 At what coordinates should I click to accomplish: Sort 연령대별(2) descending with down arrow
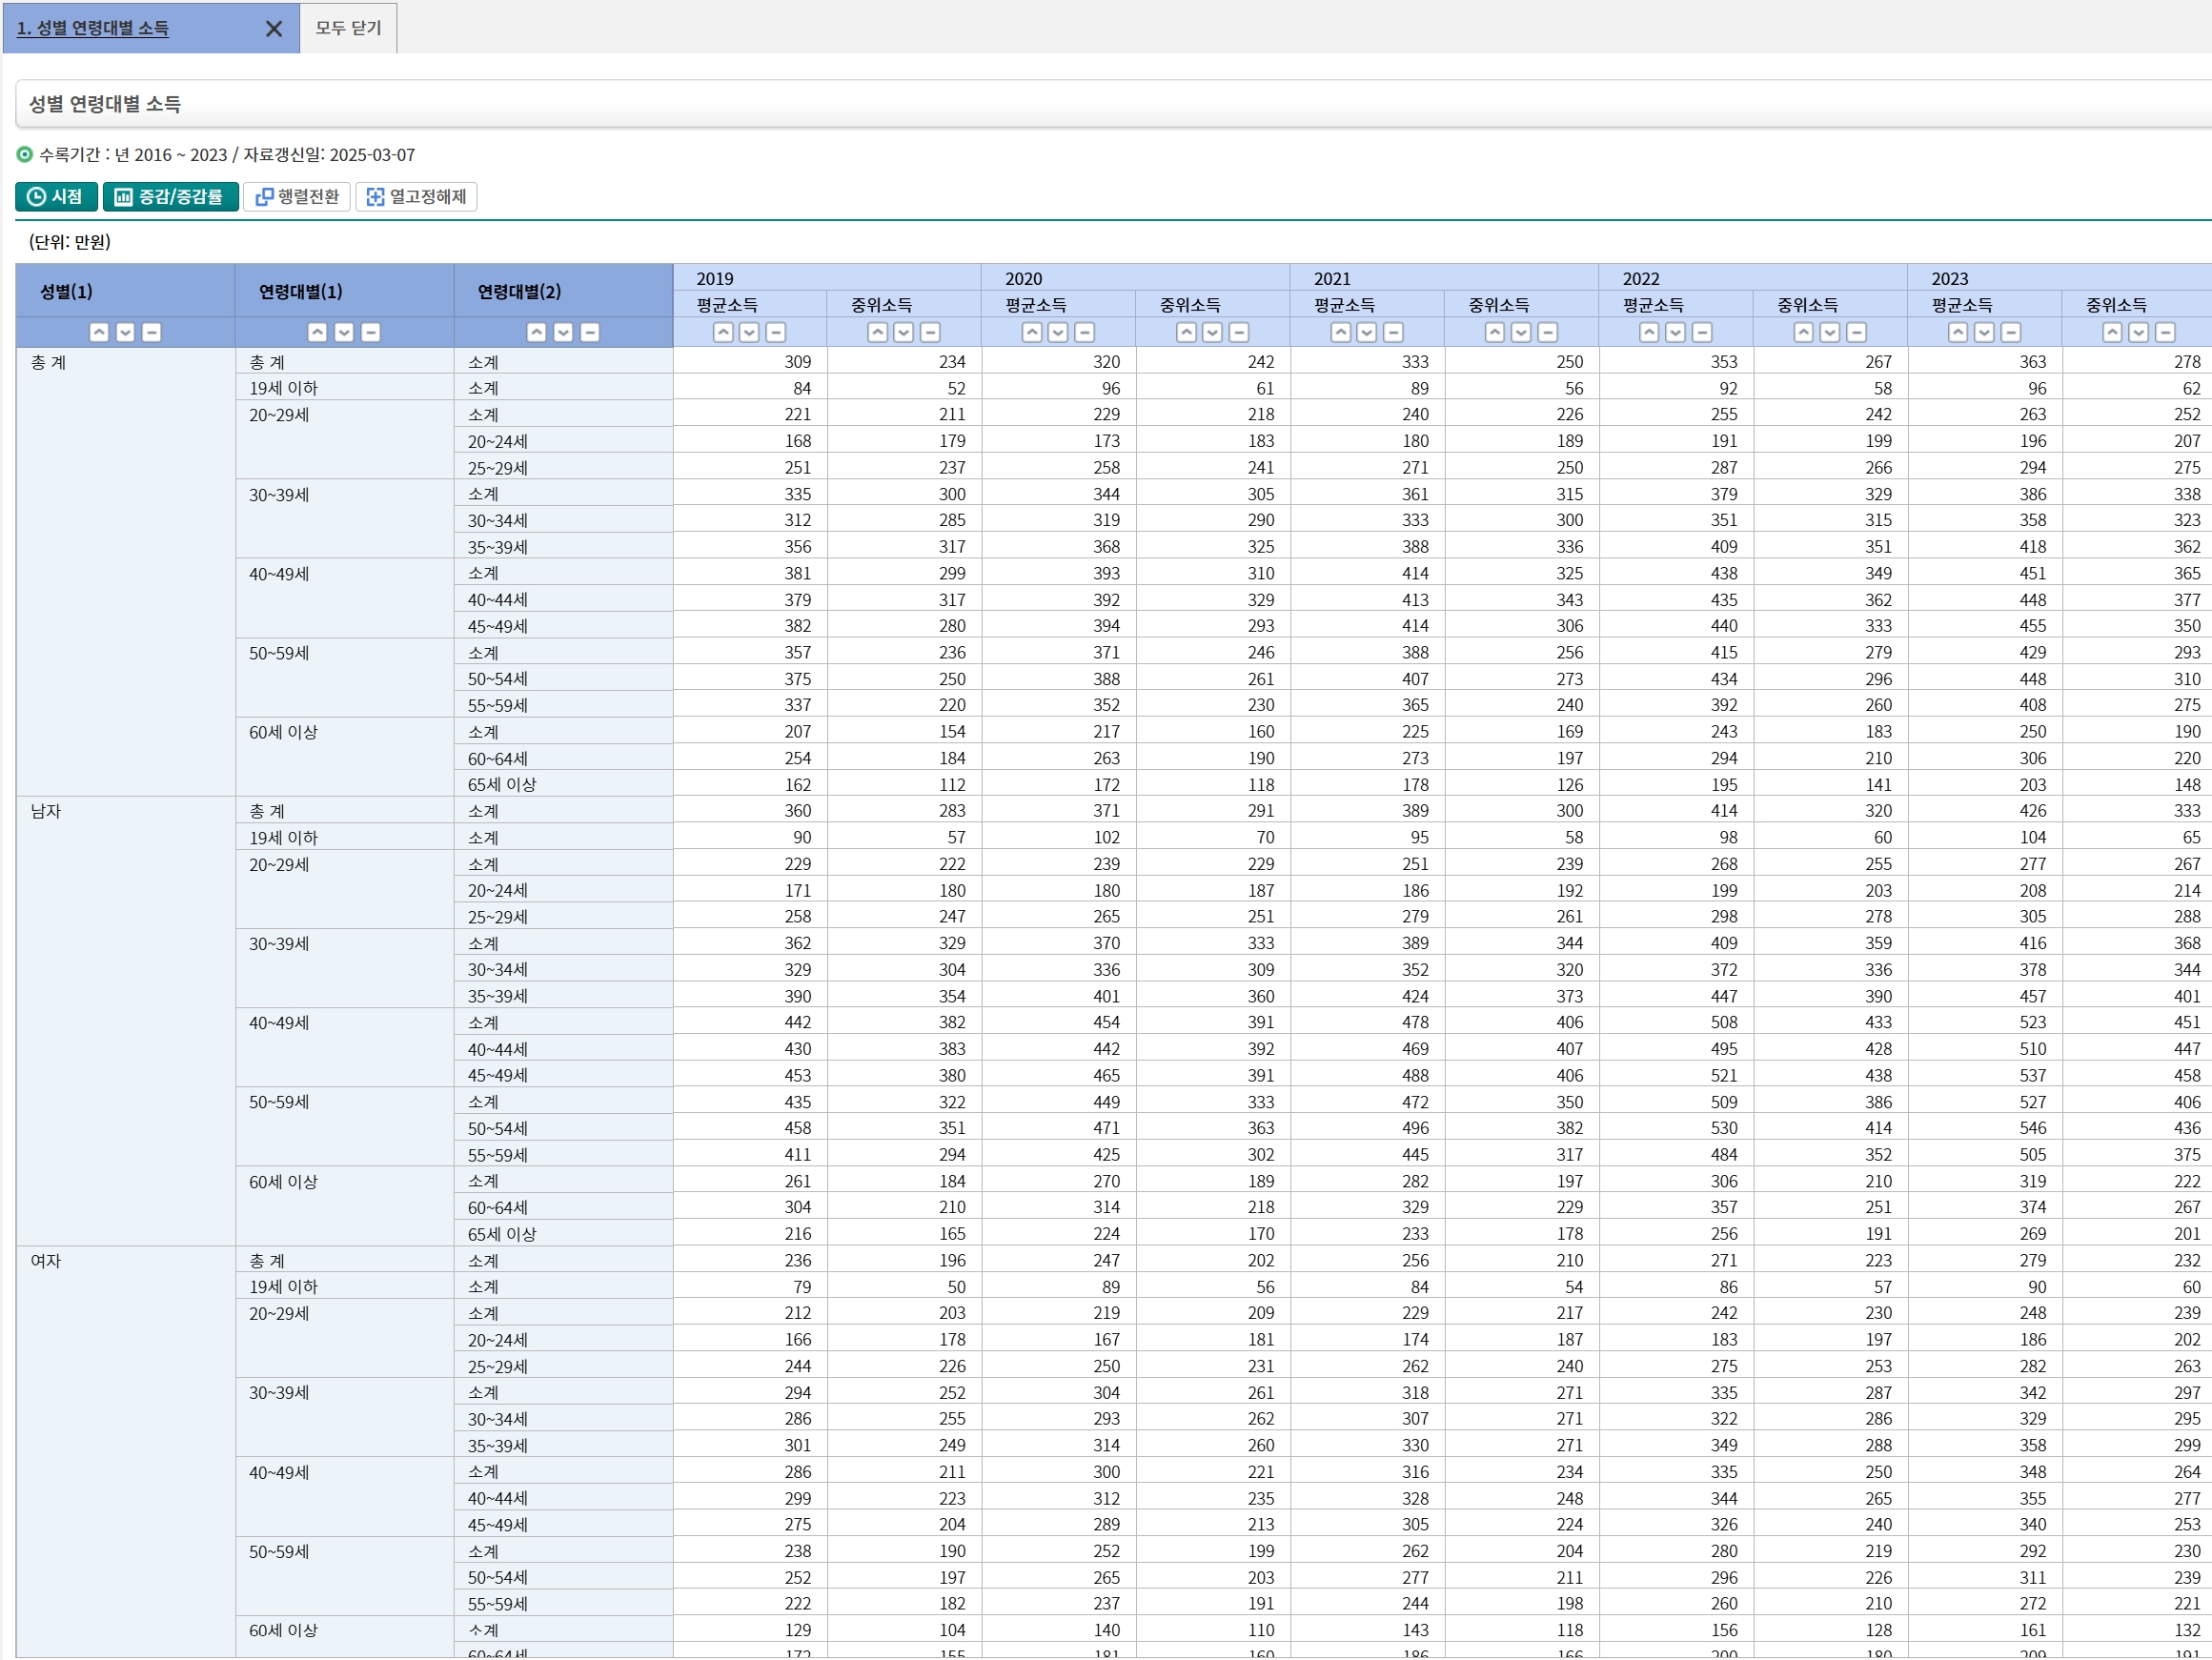click(563, 332)
